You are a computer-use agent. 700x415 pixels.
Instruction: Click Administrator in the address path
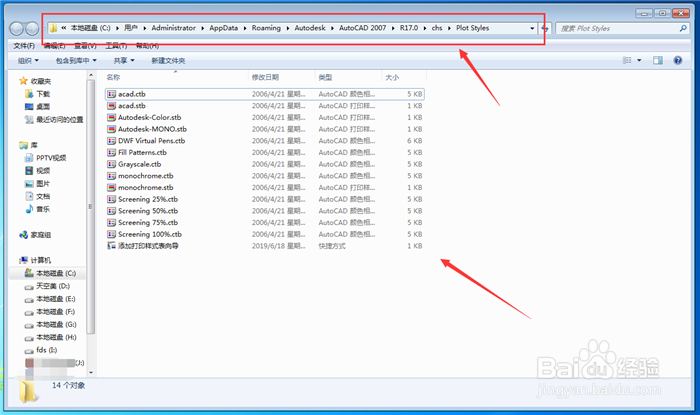174,28
